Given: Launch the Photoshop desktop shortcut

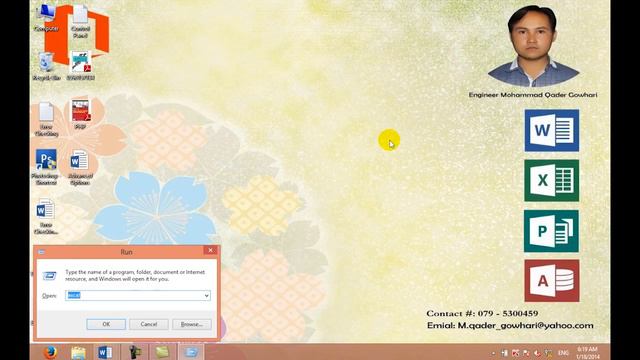Looking at the screenshot, I should point(46,167).
